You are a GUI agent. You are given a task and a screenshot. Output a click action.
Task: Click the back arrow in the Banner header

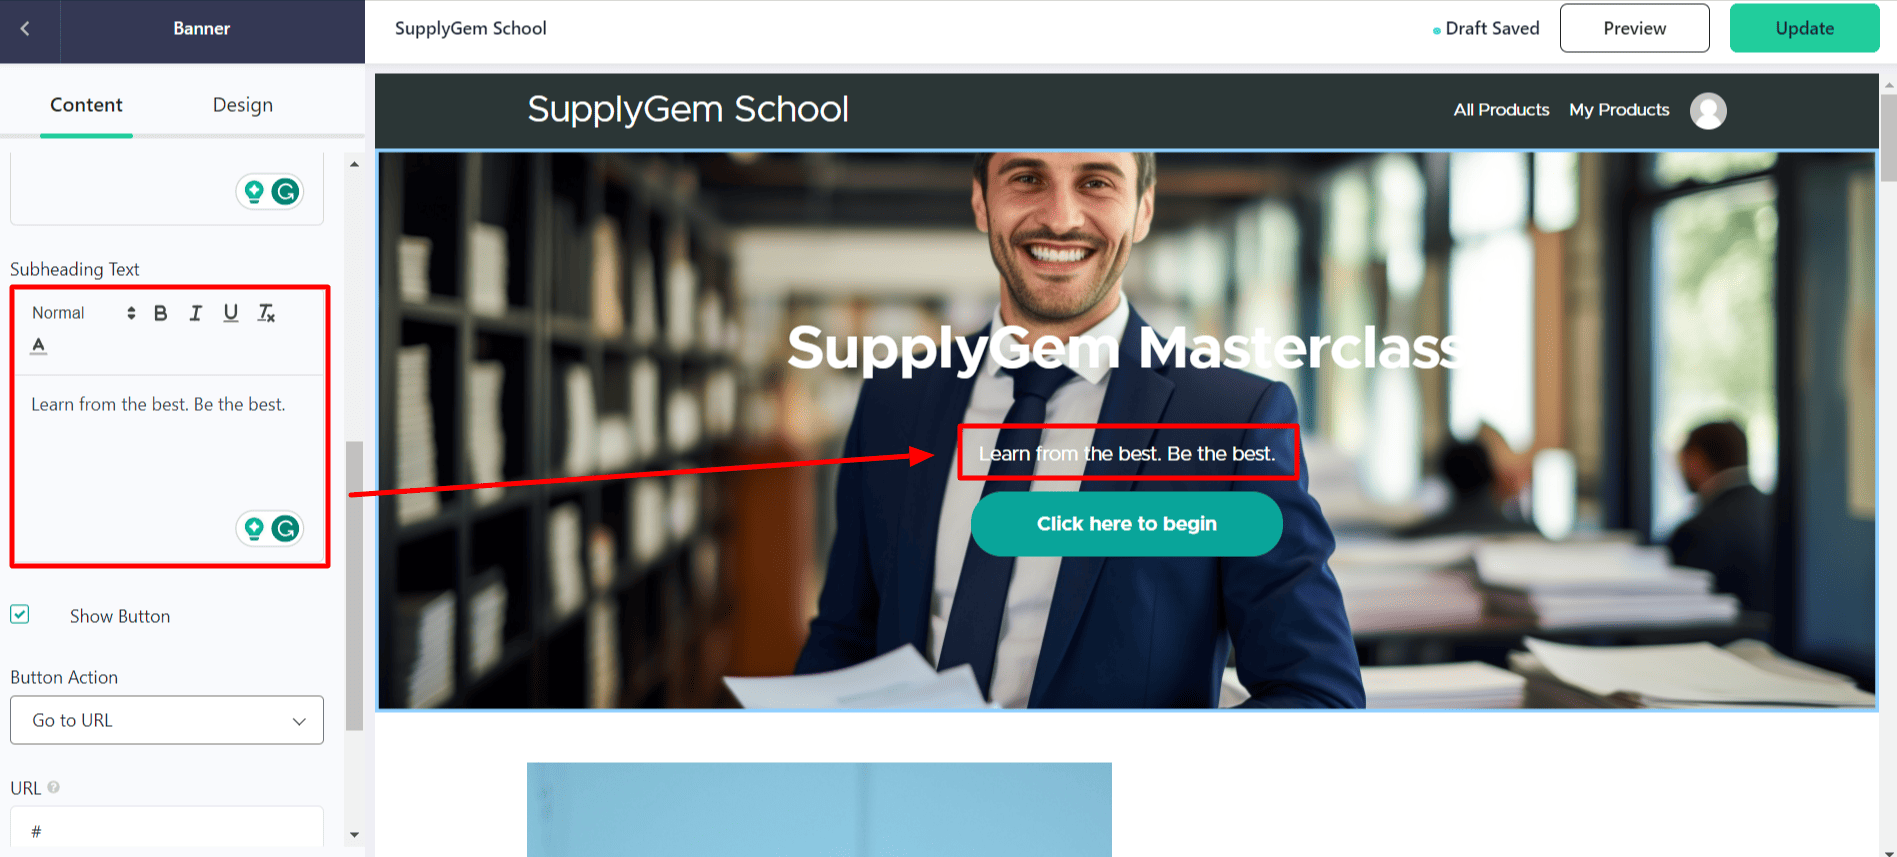(25, 29)
